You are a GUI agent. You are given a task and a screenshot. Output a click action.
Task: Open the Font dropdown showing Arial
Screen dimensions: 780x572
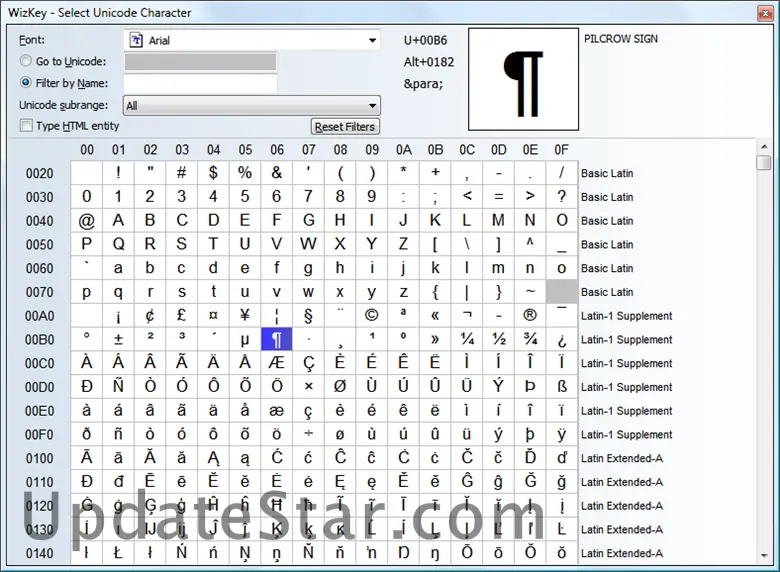point(252,40)
